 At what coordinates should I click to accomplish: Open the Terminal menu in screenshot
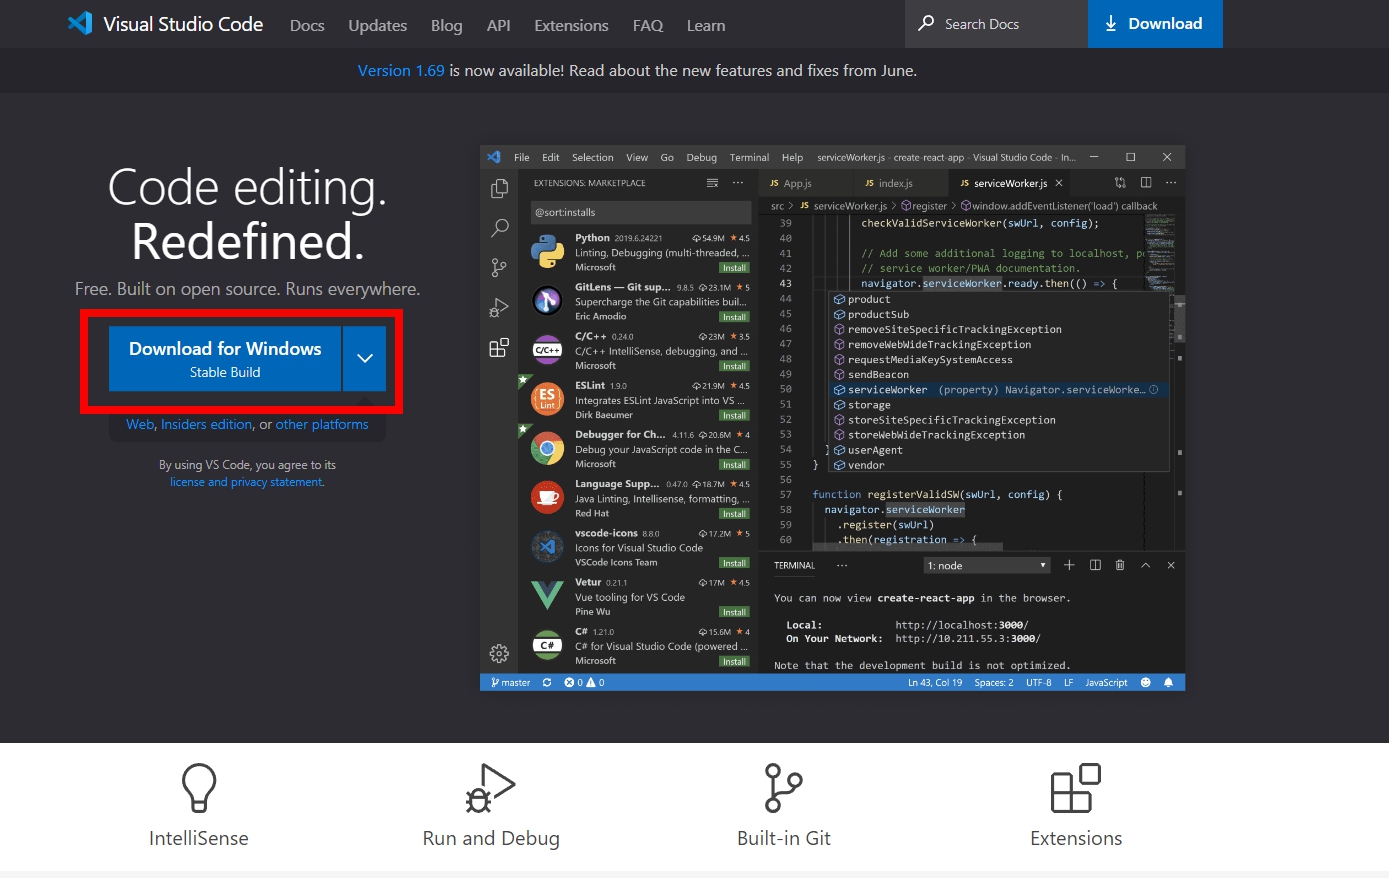(749, 157)
